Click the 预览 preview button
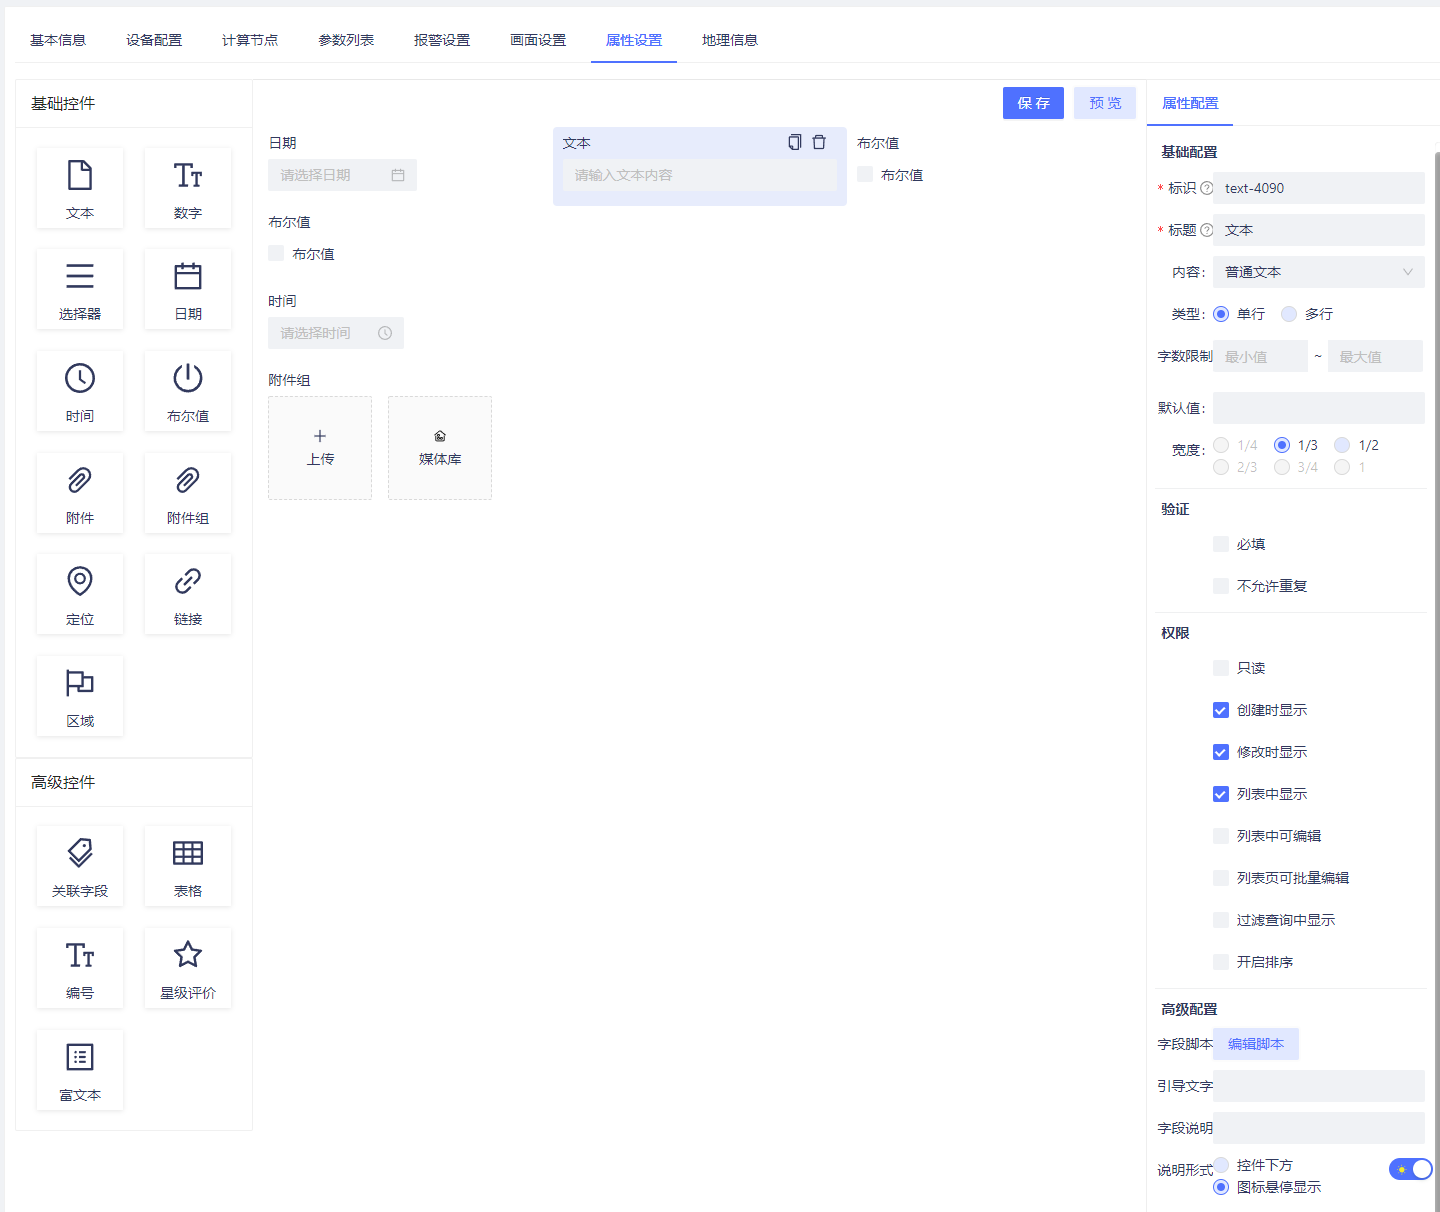 1105,103
